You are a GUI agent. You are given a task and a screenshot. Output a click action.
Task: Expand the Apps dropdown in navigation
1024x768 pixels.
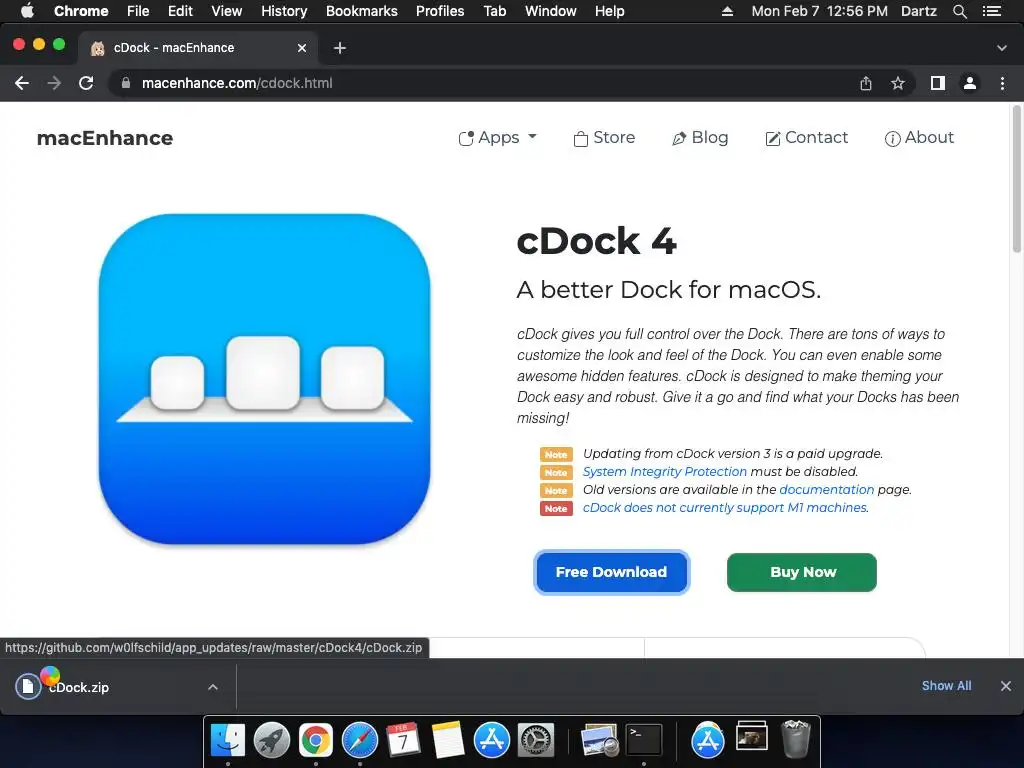(497, 138)
